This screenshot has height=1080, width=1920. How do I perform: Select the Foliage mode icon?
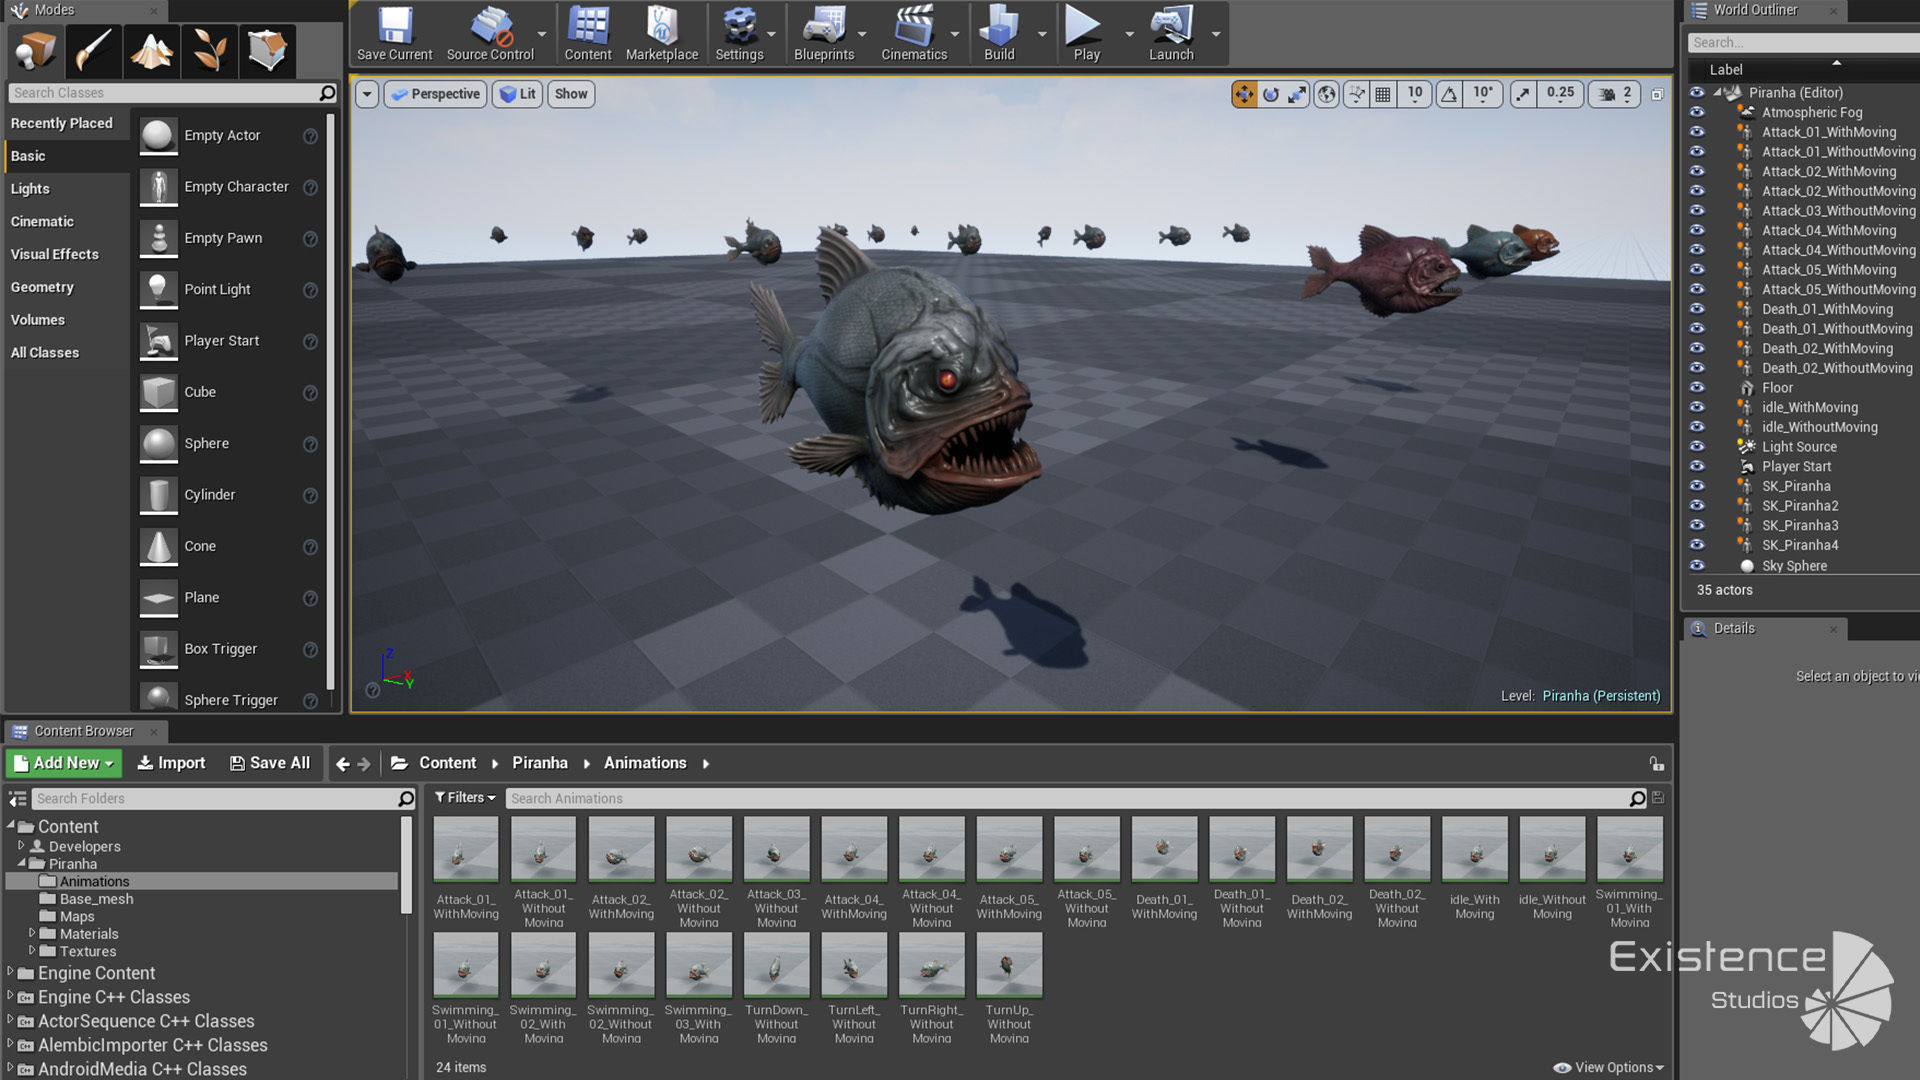pyautogui.click(x=209, y=50)
